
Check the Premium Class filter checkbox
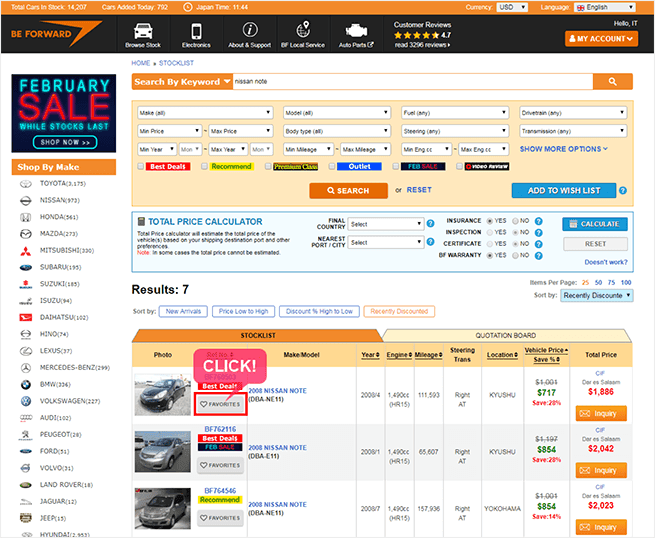[x=268, y=166]
